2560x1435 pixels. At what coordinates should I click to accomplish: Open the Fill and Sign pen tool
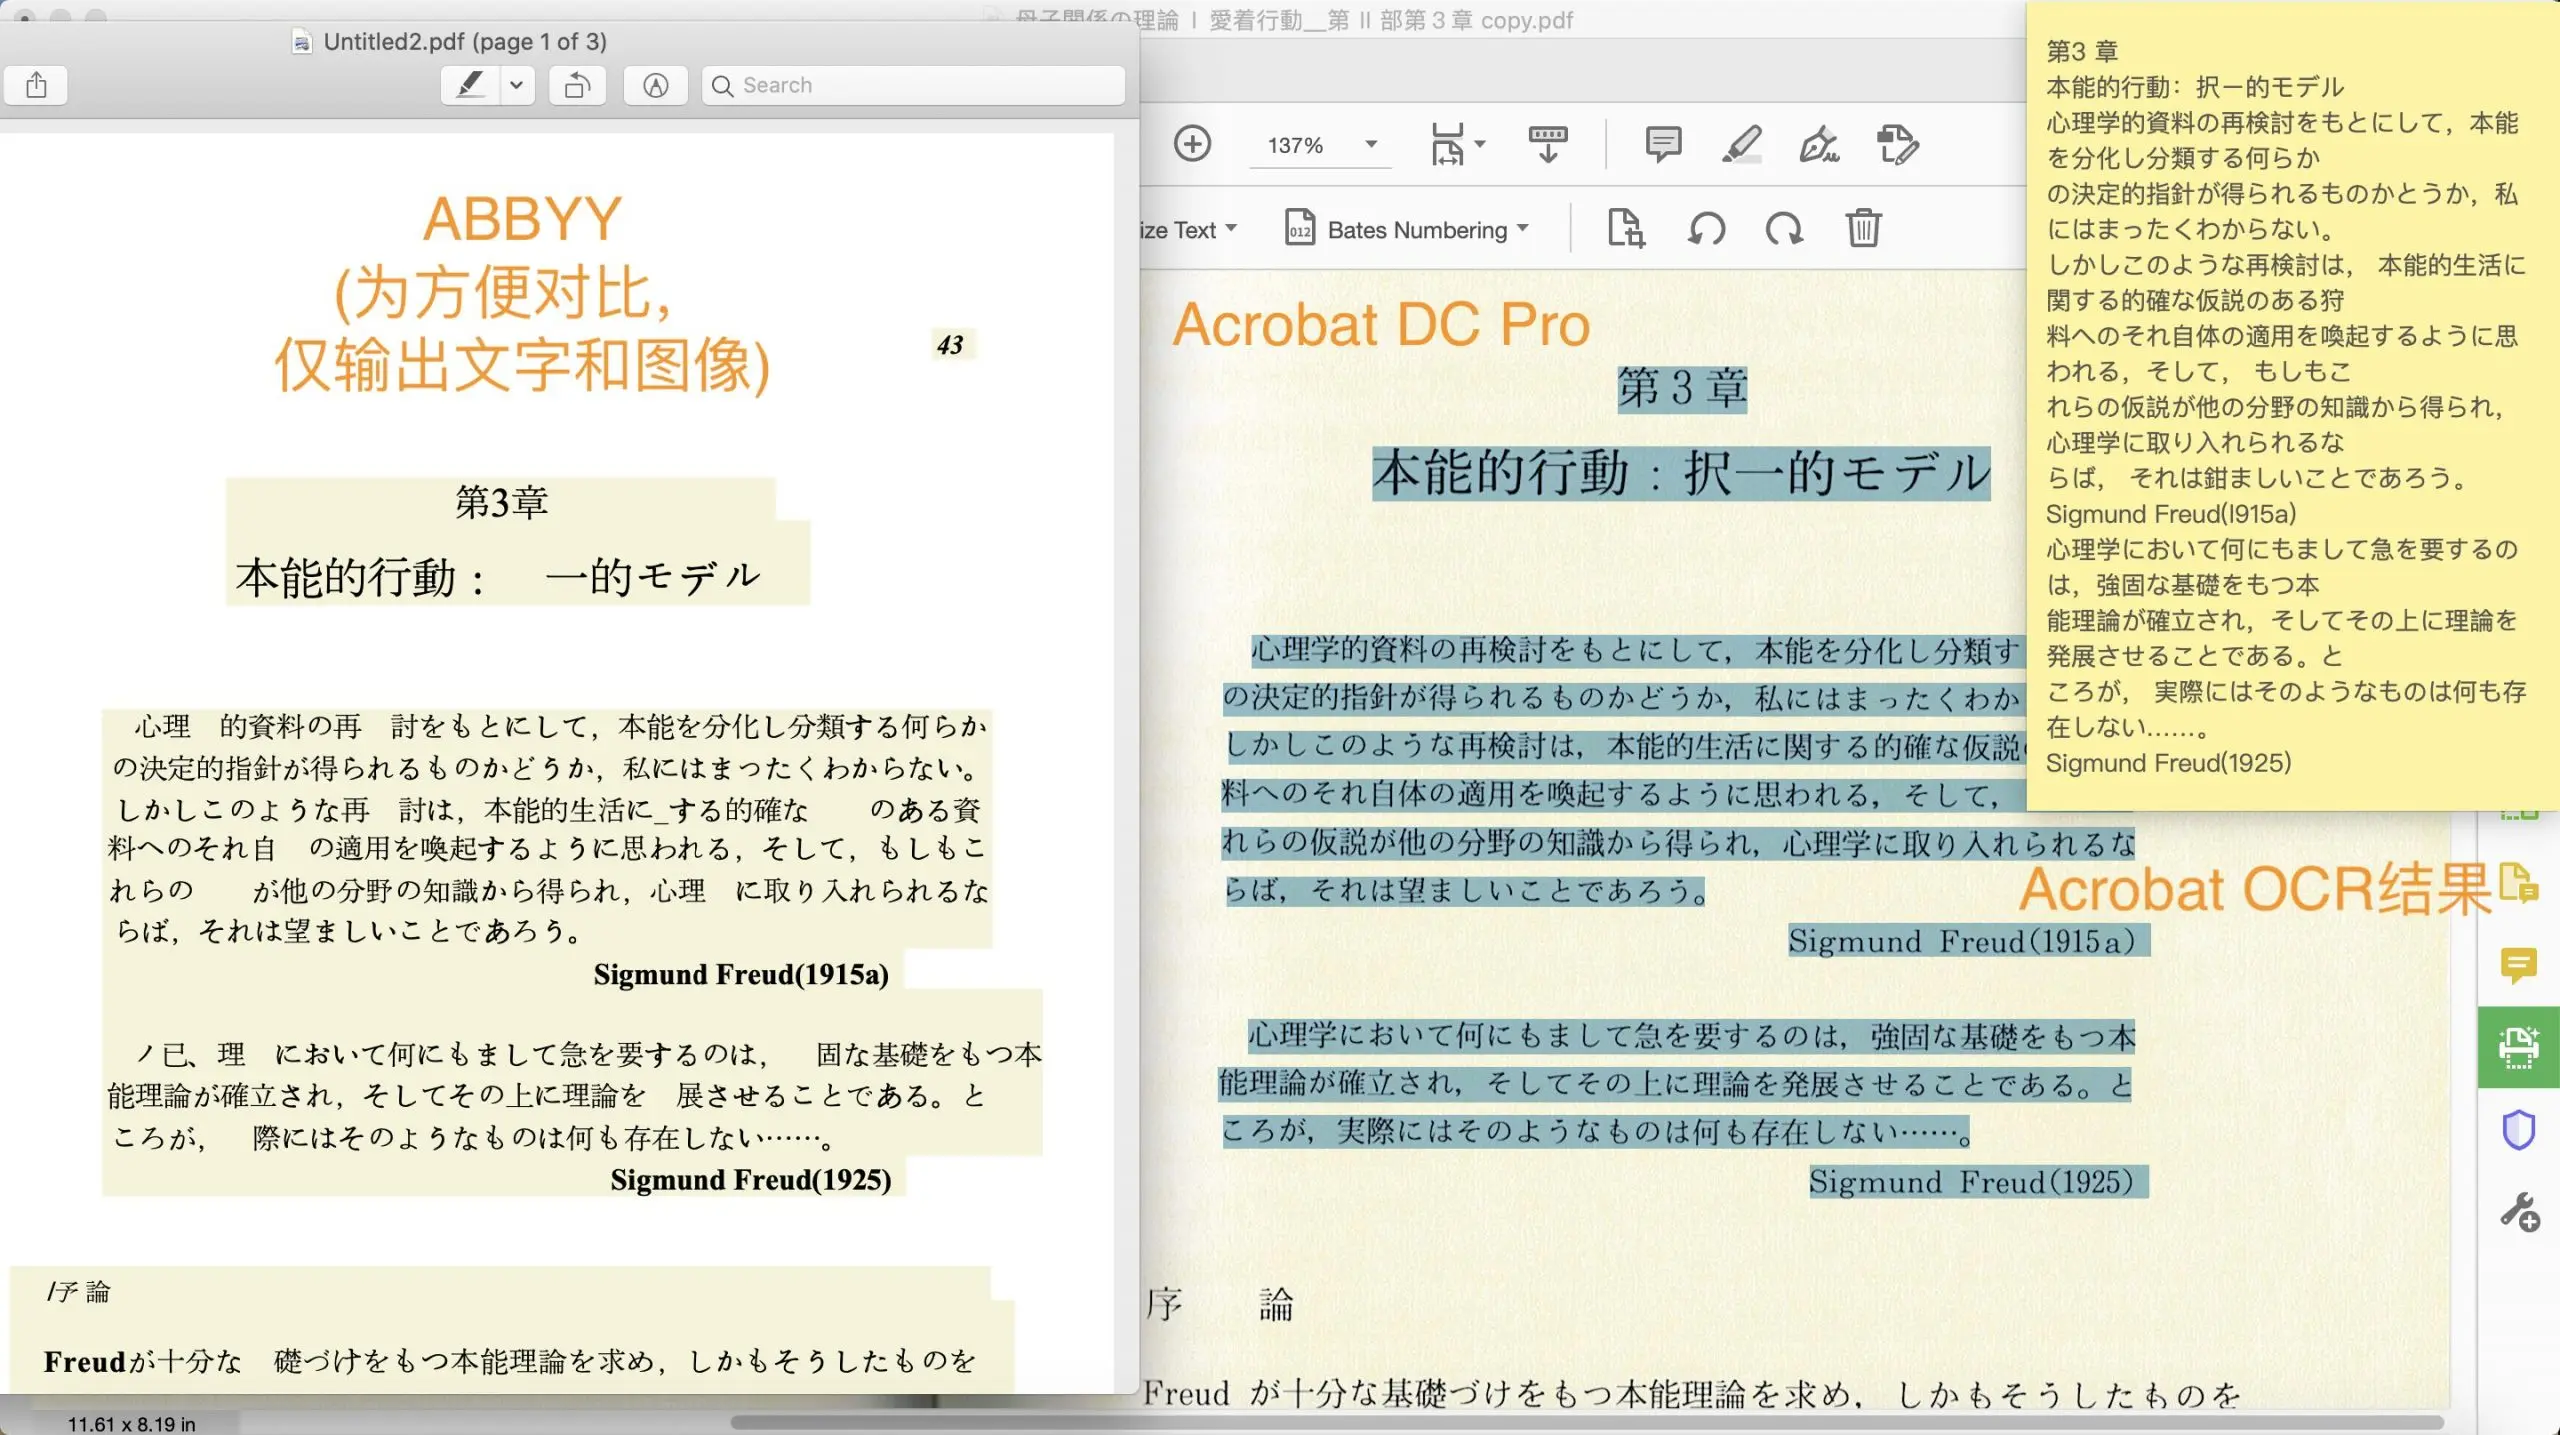coord(1819,144)
